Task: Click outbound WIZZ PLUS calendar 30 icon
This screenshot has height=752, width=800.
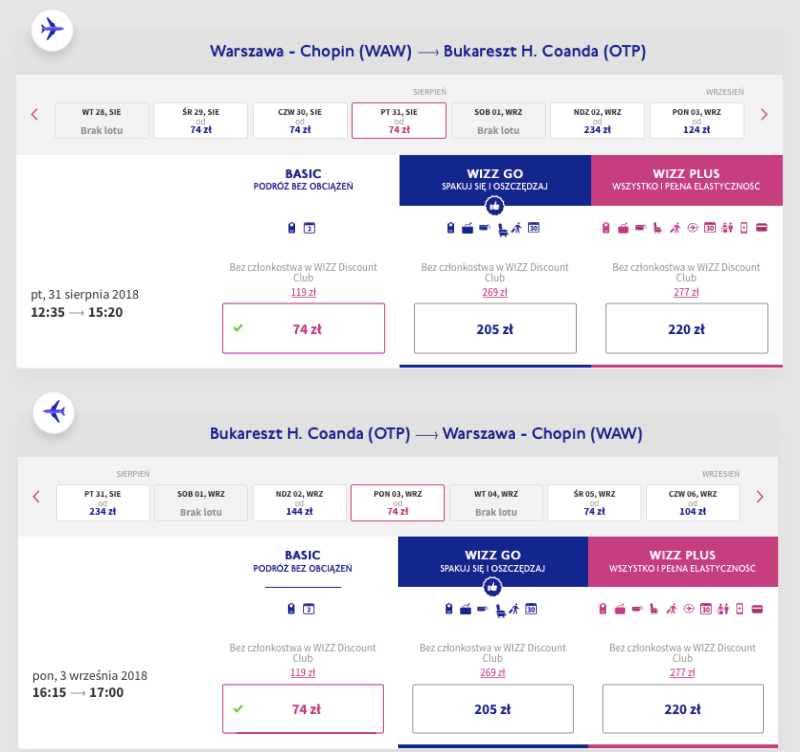Action: pos(710,228)
